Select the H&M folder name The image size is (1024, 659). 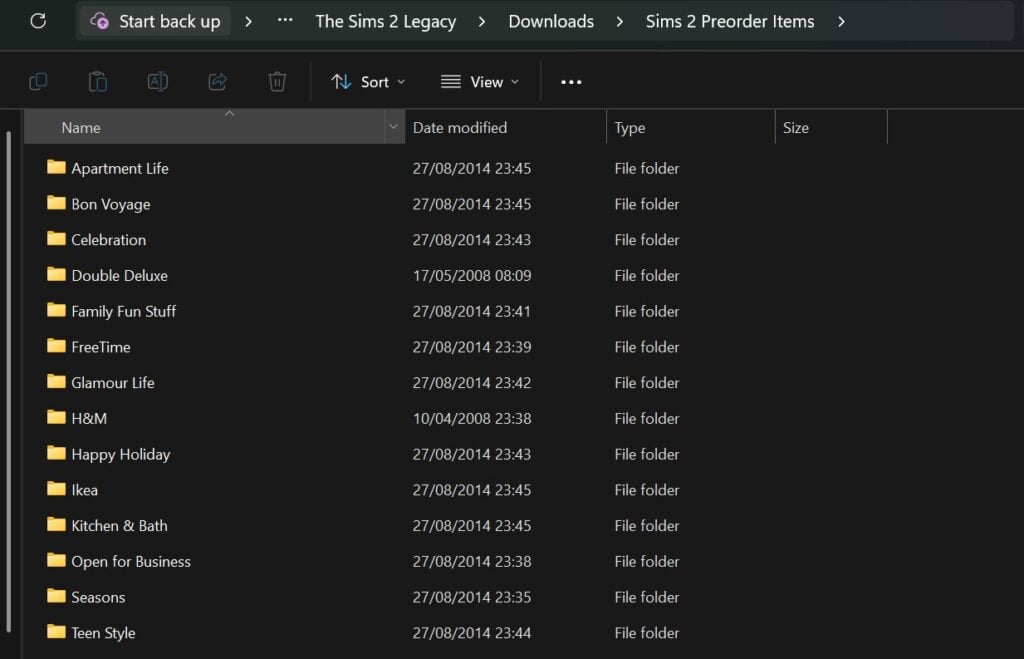(89, 419)
